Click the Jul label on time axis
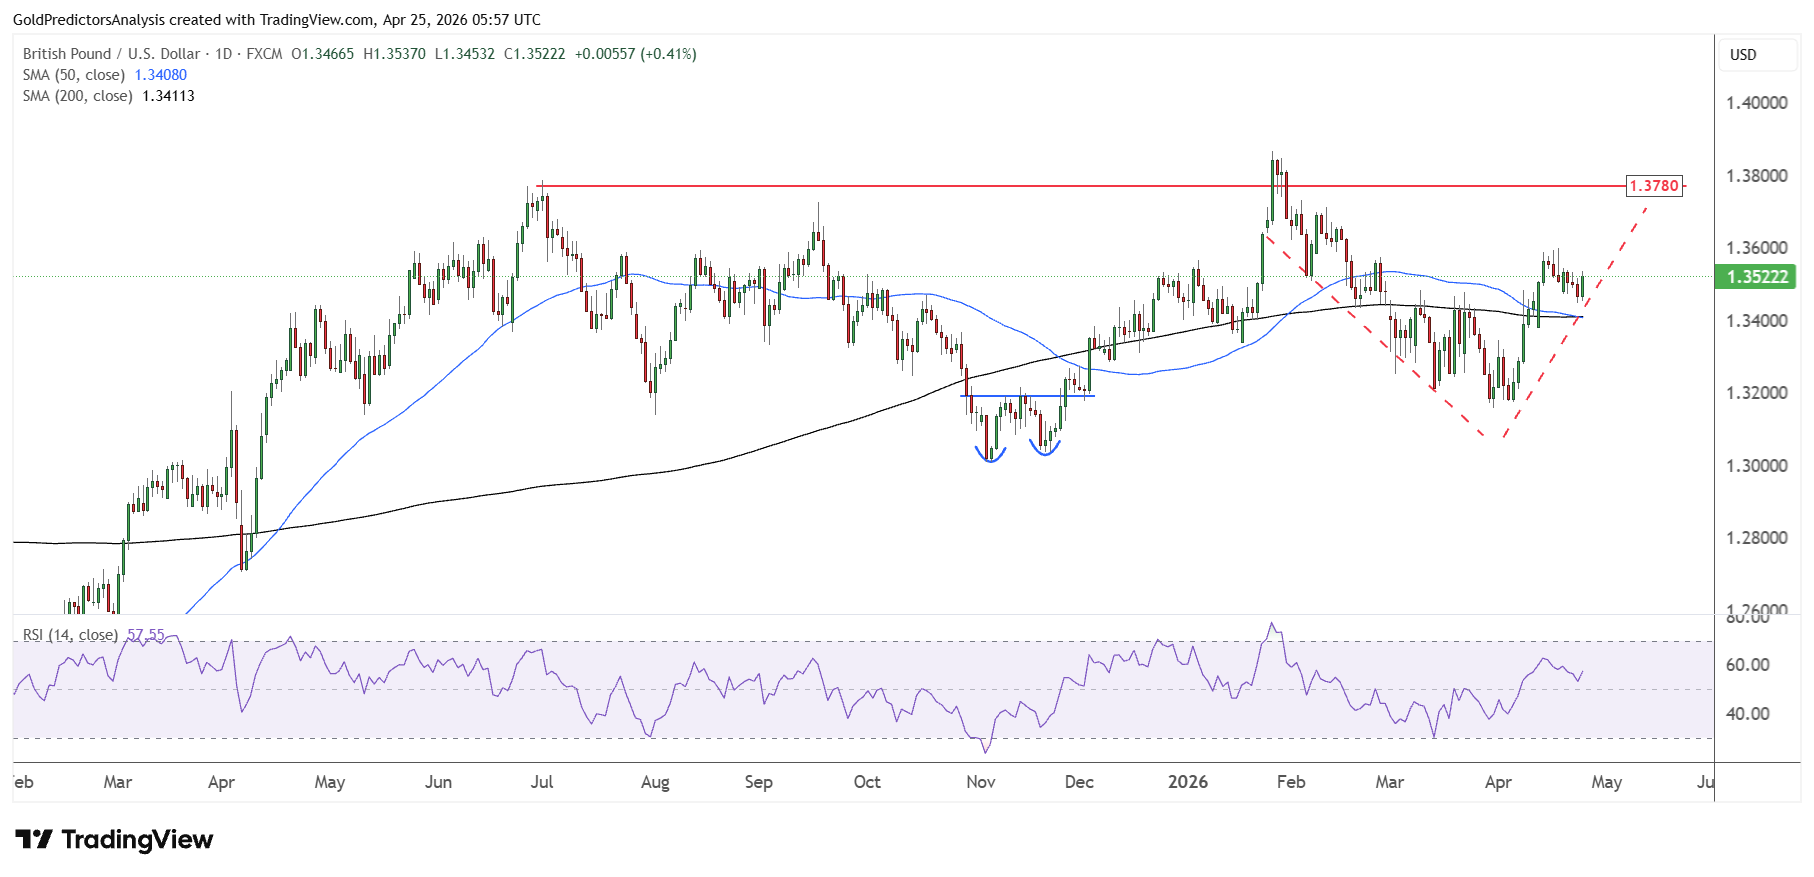The image size is (1814, 877). (542, 782)
